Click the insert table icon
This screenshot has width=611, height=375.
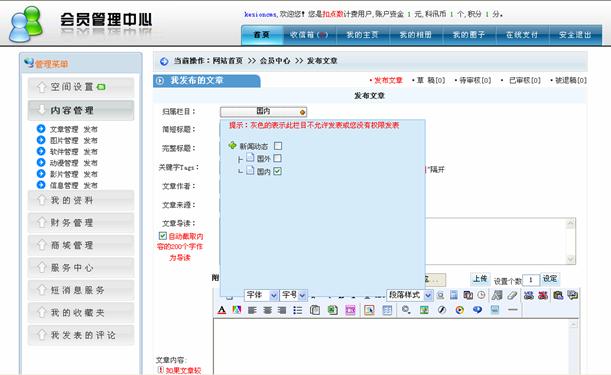[x=387, y=310]
